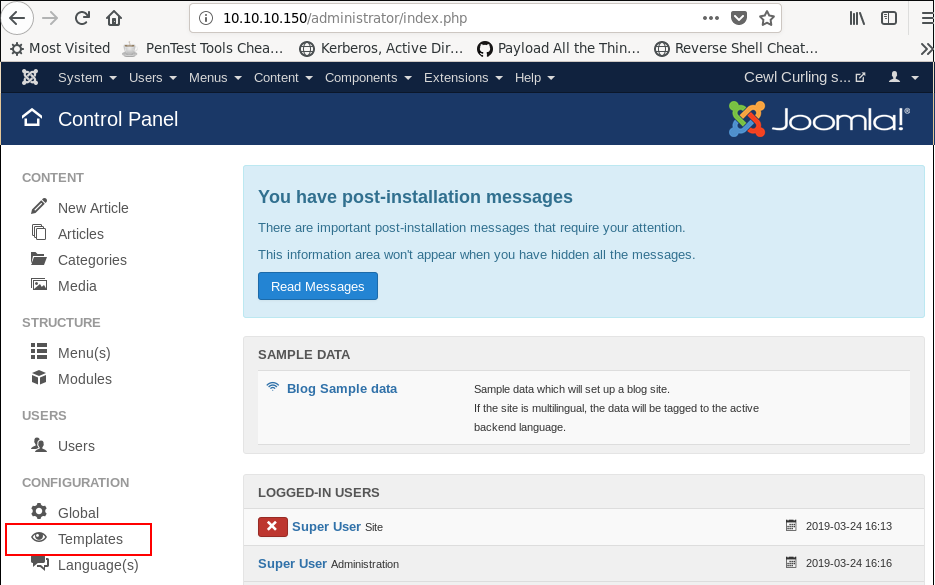Open the System dropdown menu
This screenshot has width=935, height=585.
86,78
